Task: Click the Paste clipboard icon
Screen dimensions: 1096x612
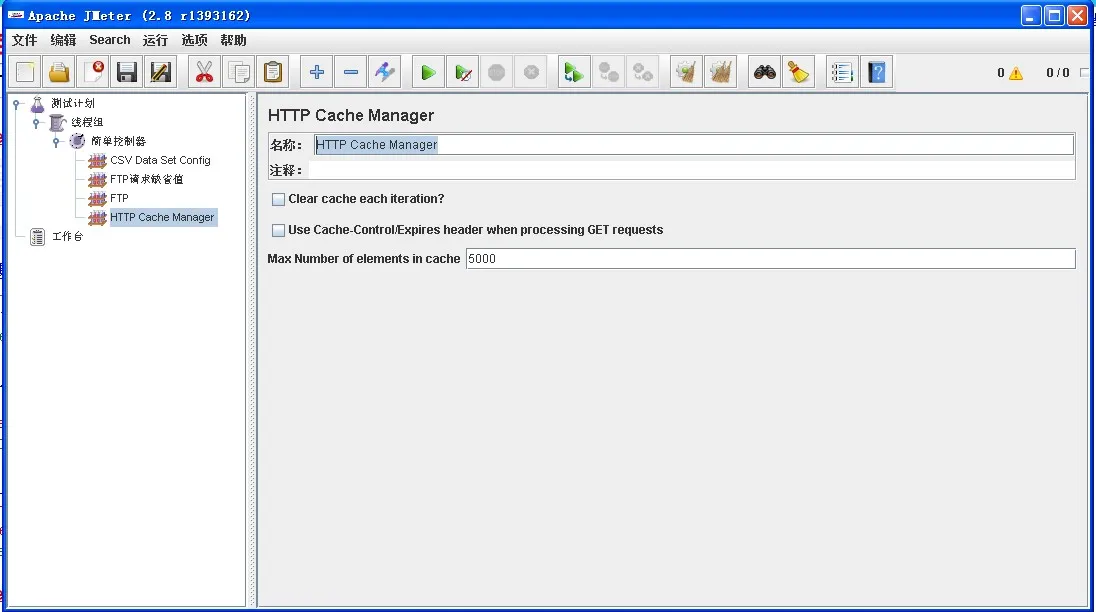Action: click(273, 72)
